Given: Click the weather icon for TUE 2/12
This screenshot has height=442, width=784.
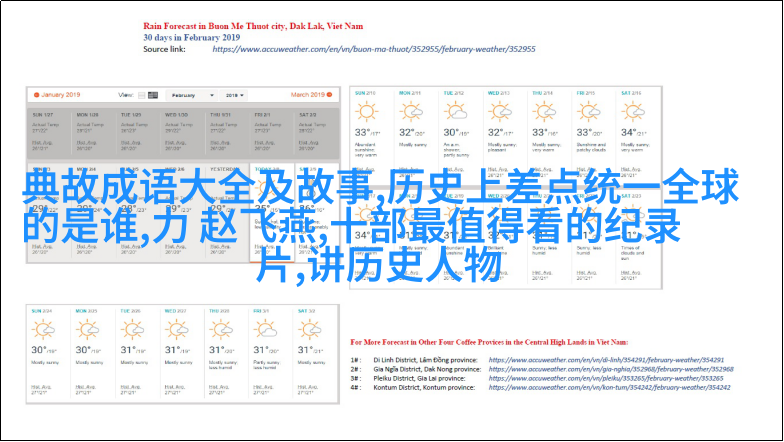Looking at the screenshot, I should pyautogui.click(x=456, y=112).
